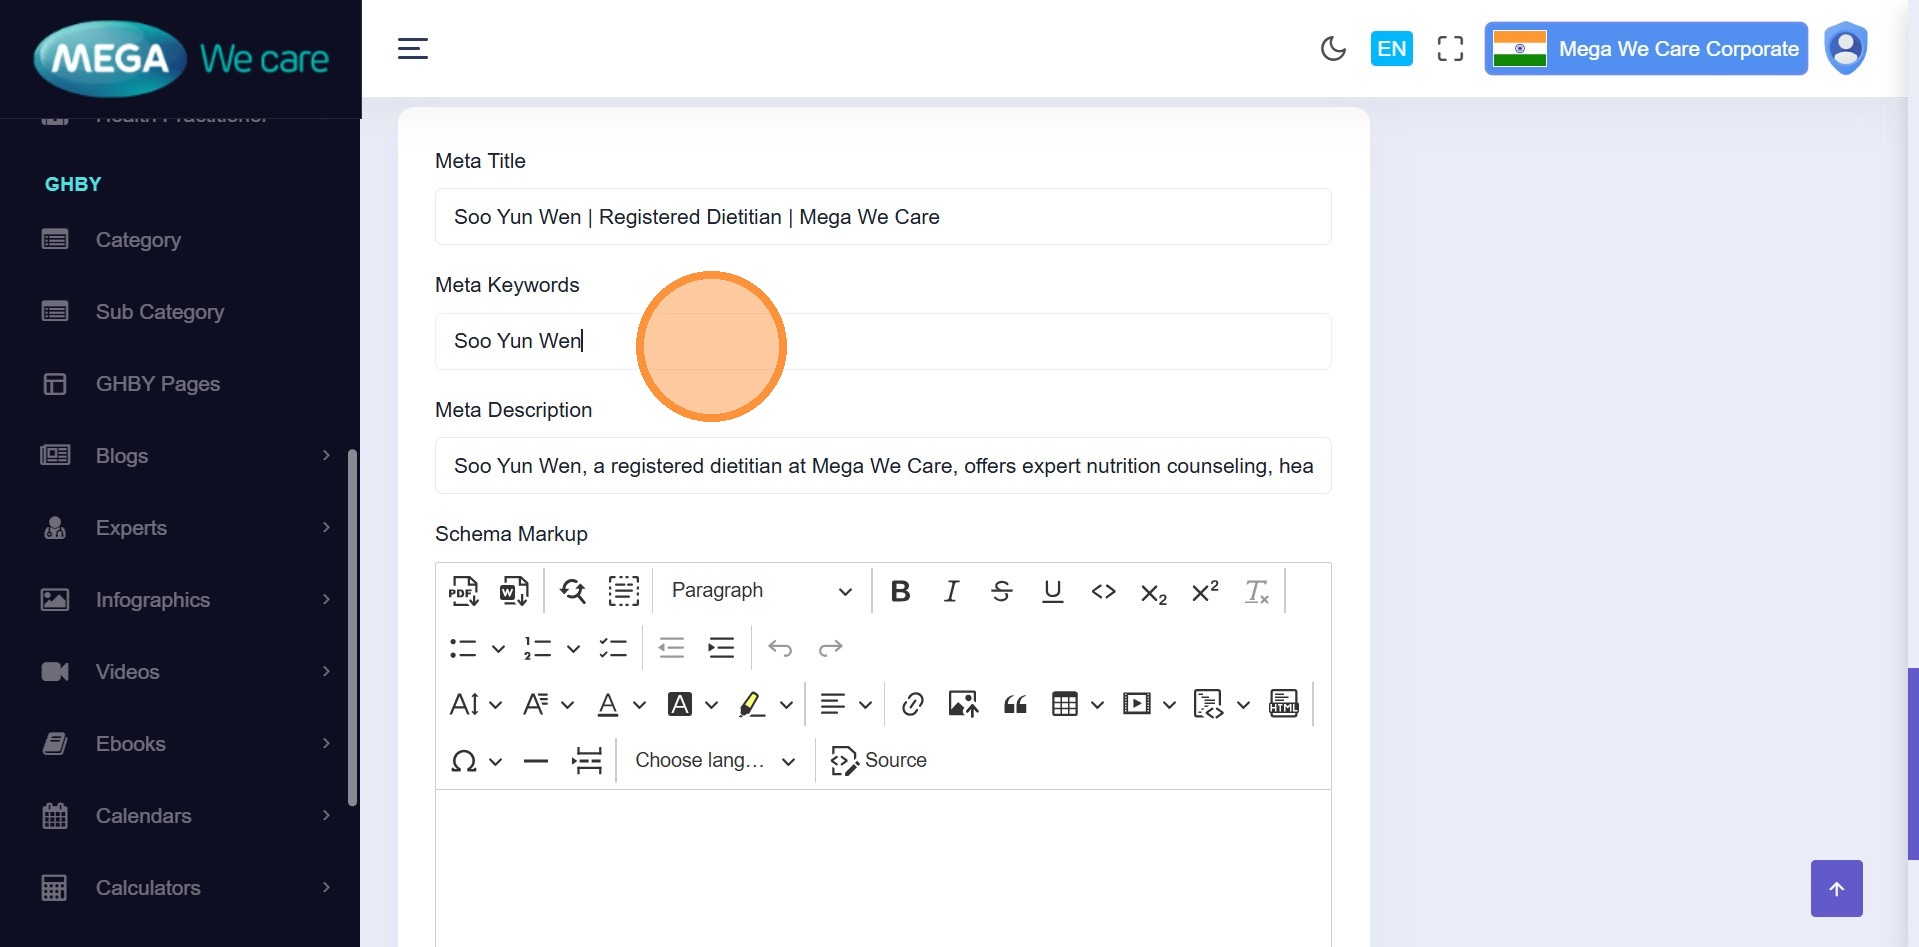Open the Paragraph heading dropdown
The image size is (1919, 947).
(761, 591)
